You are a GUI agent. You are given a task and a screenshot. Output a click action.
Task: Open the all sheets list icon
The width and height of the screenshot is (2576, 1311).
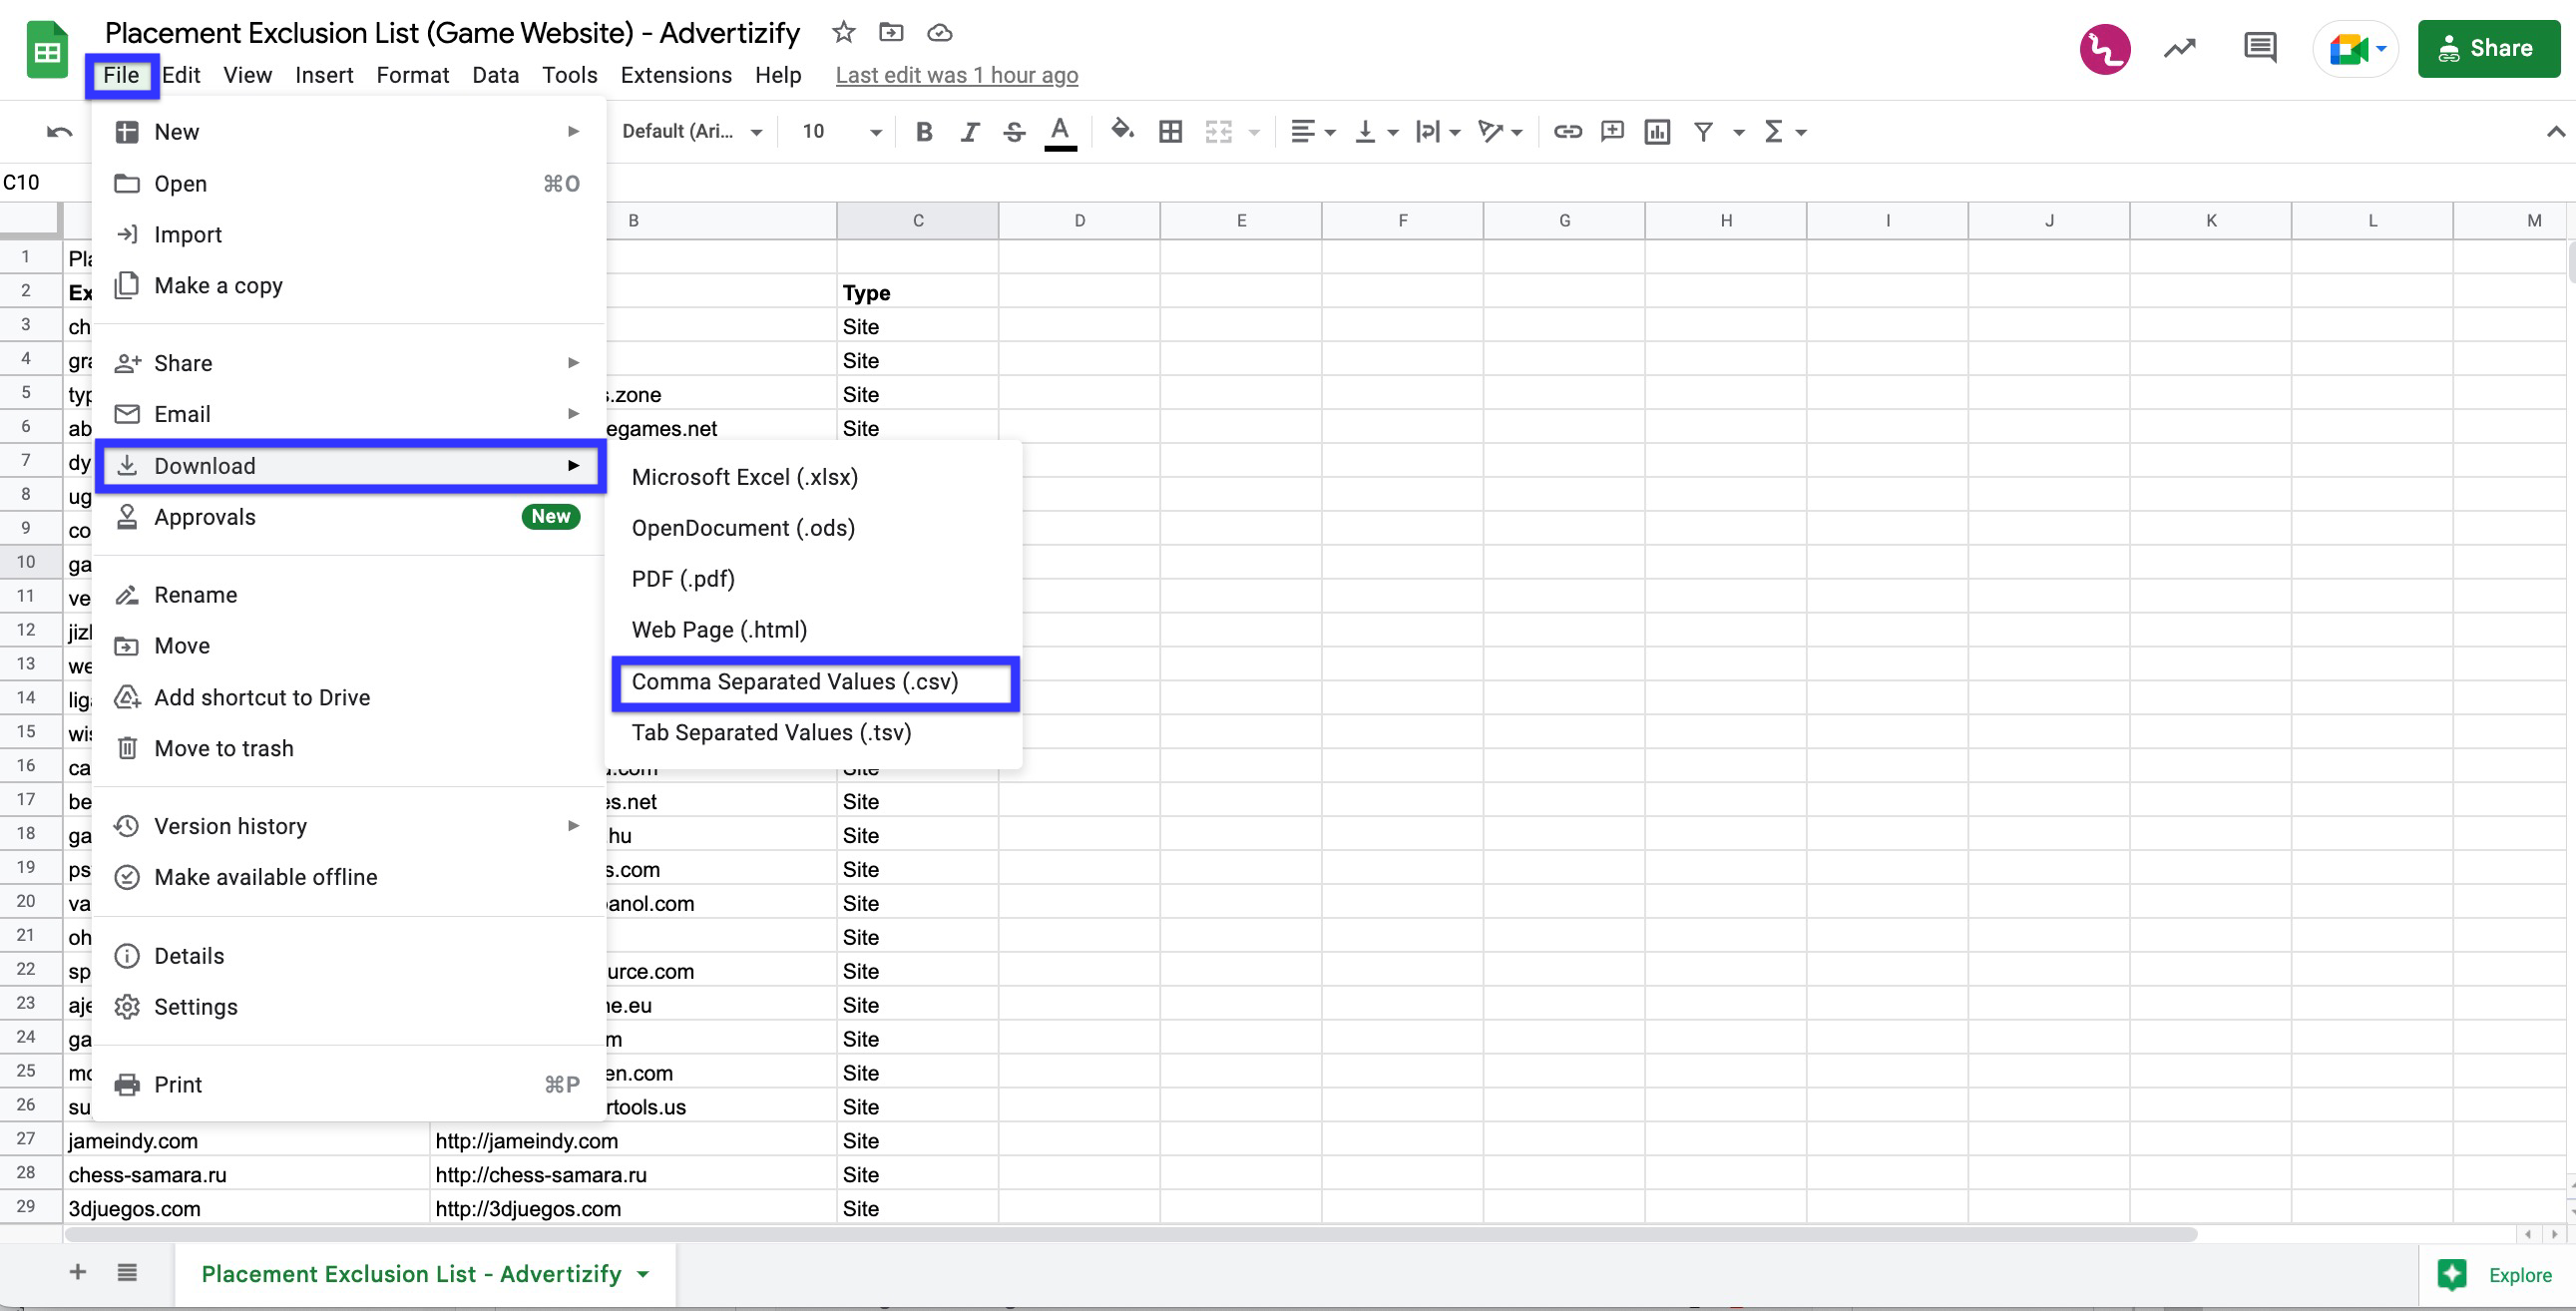tap(127, 1273)
